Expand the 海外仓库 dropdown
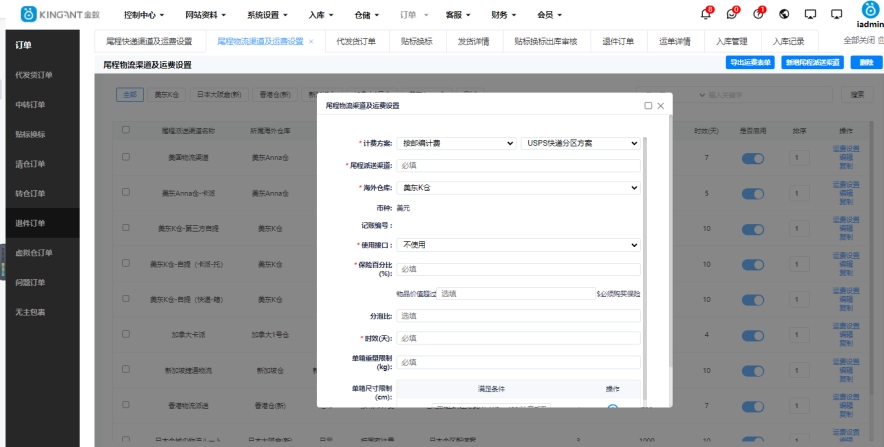This screenshot has width=884, height=447. (x=518, y=187)
